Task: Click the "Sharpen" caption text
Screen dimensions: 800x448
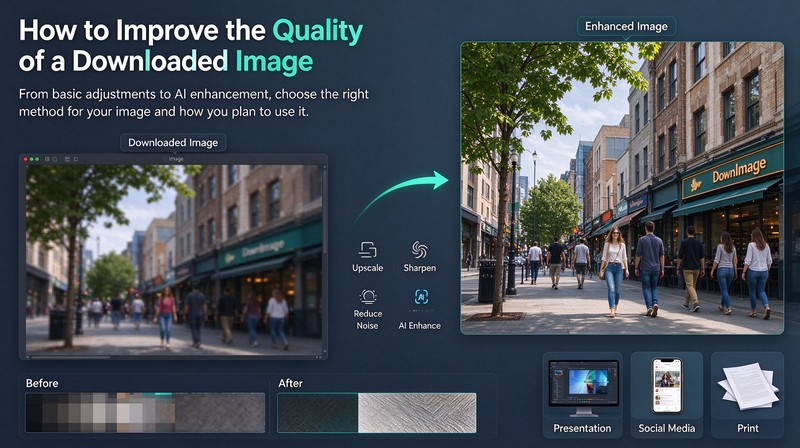Action: (419, 268)
